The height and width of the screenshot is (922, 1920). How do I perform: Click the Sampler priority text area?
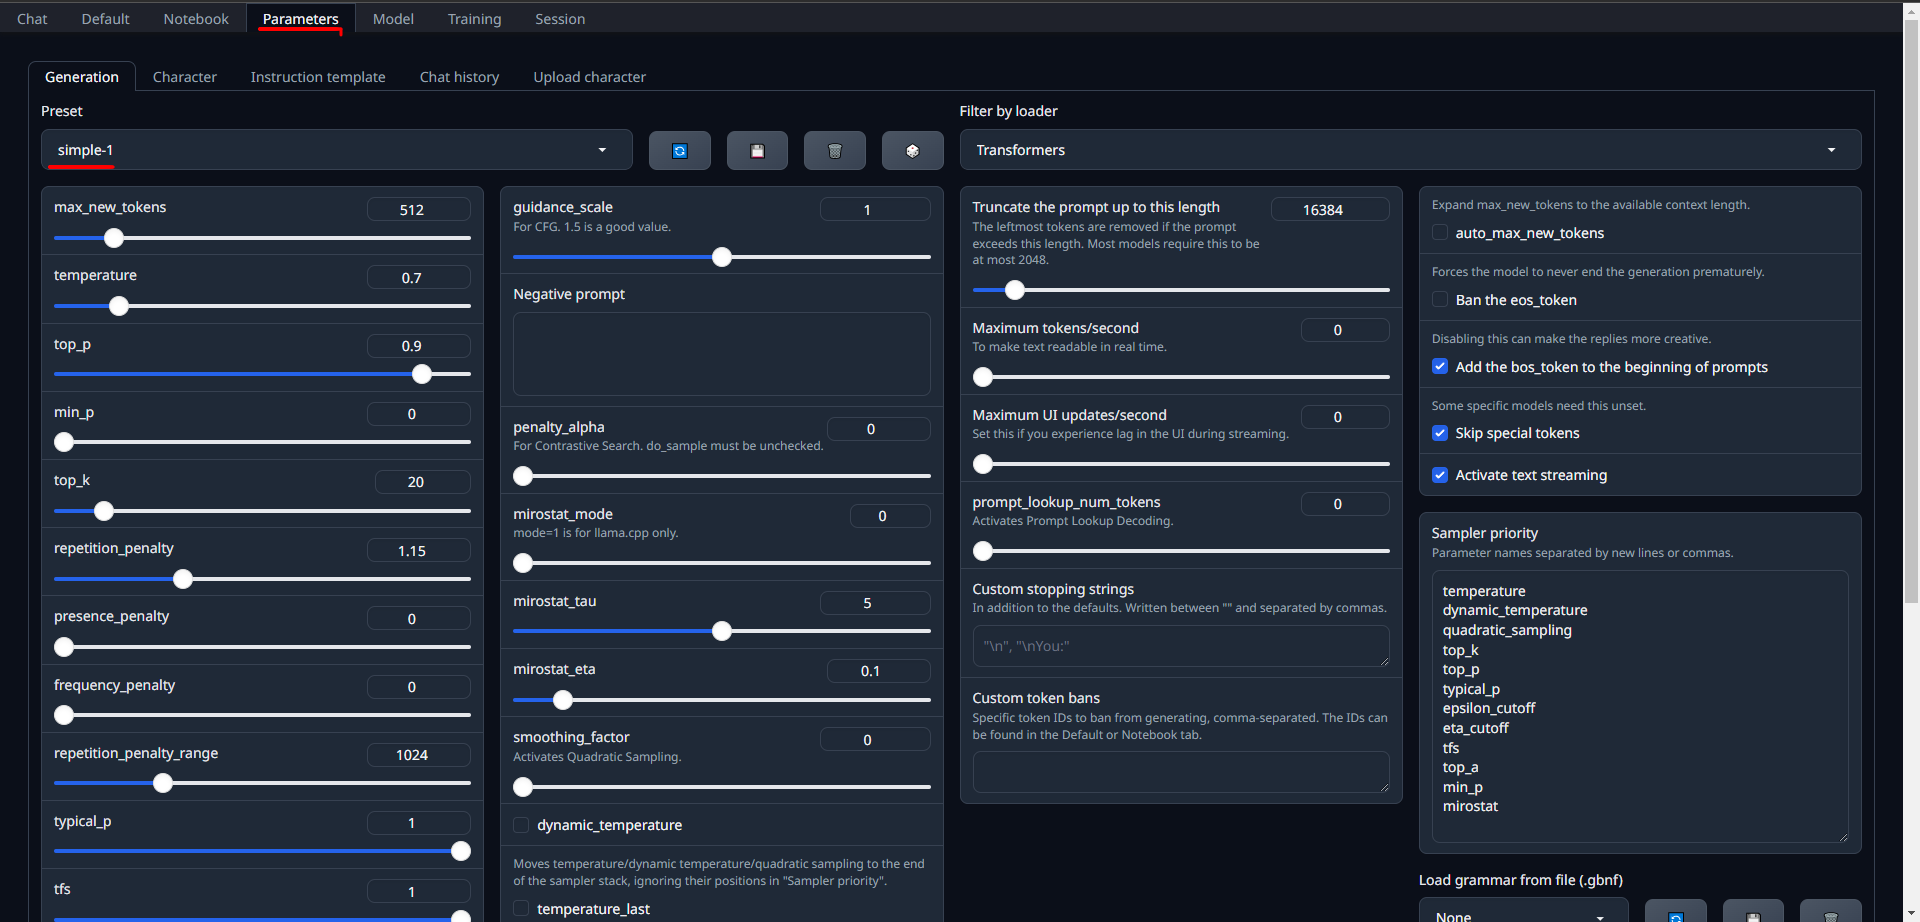click(x=1640, y=706)
